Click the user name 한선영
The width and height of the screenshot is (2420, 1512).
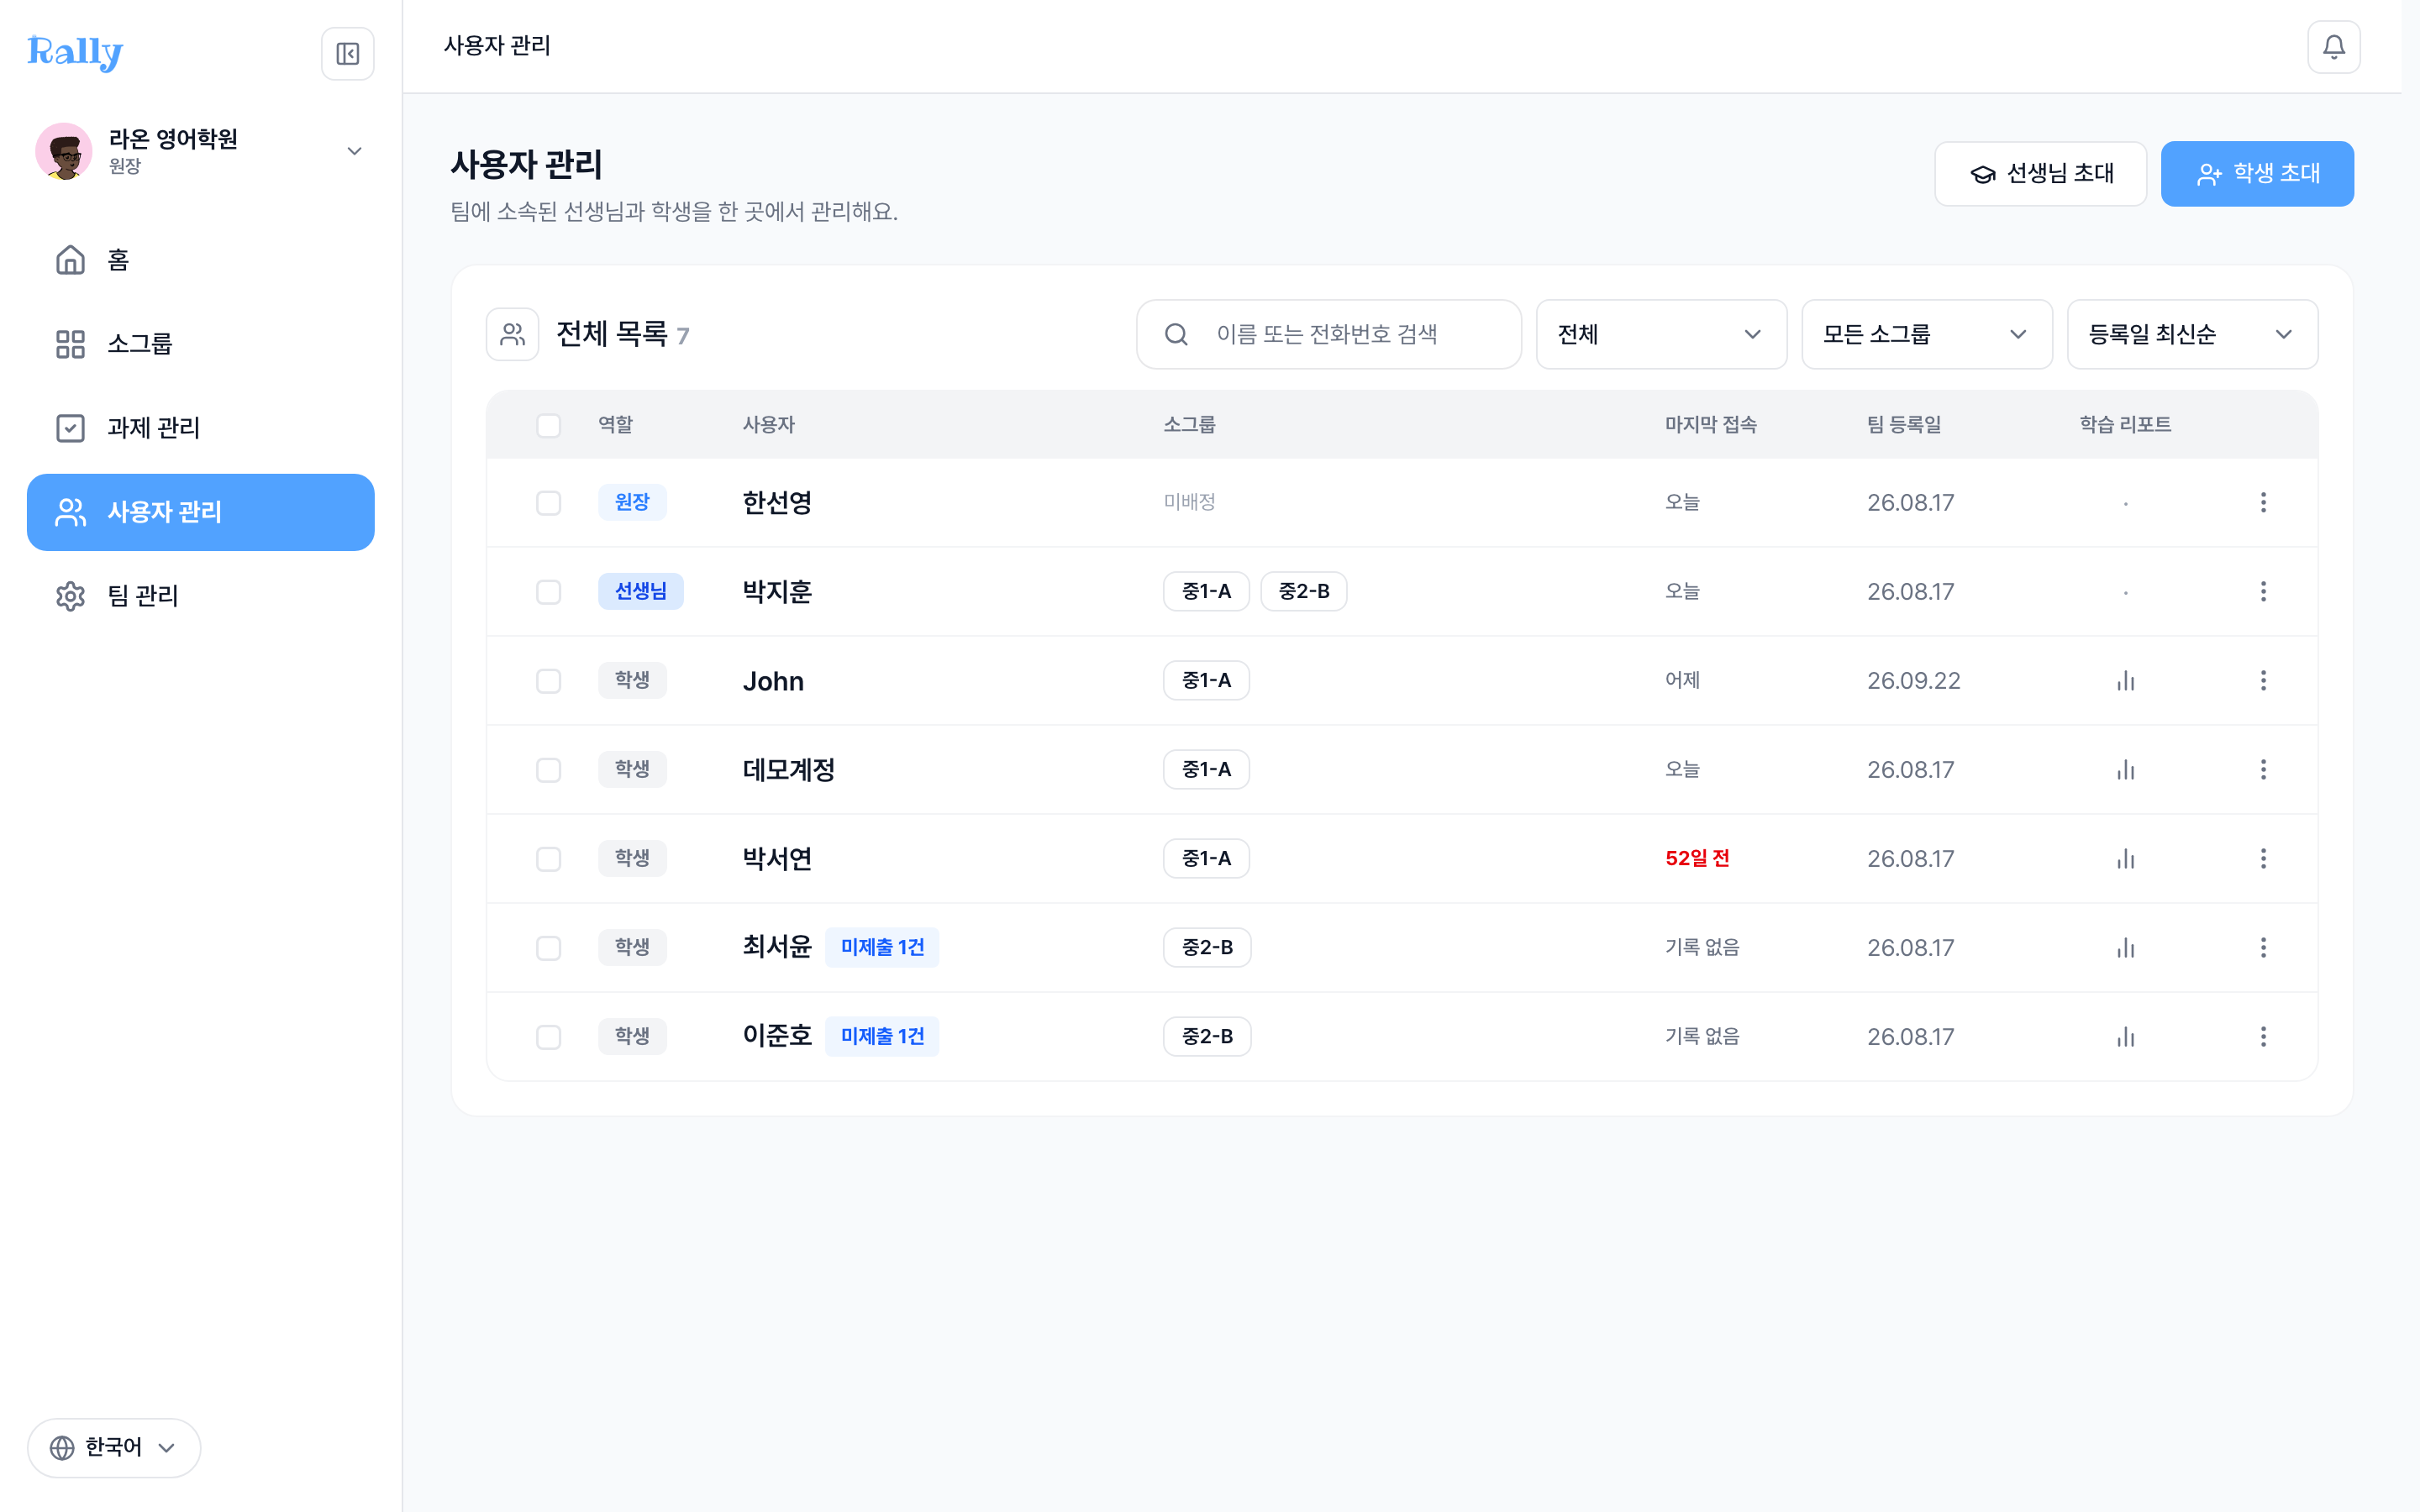coord(777,502)
